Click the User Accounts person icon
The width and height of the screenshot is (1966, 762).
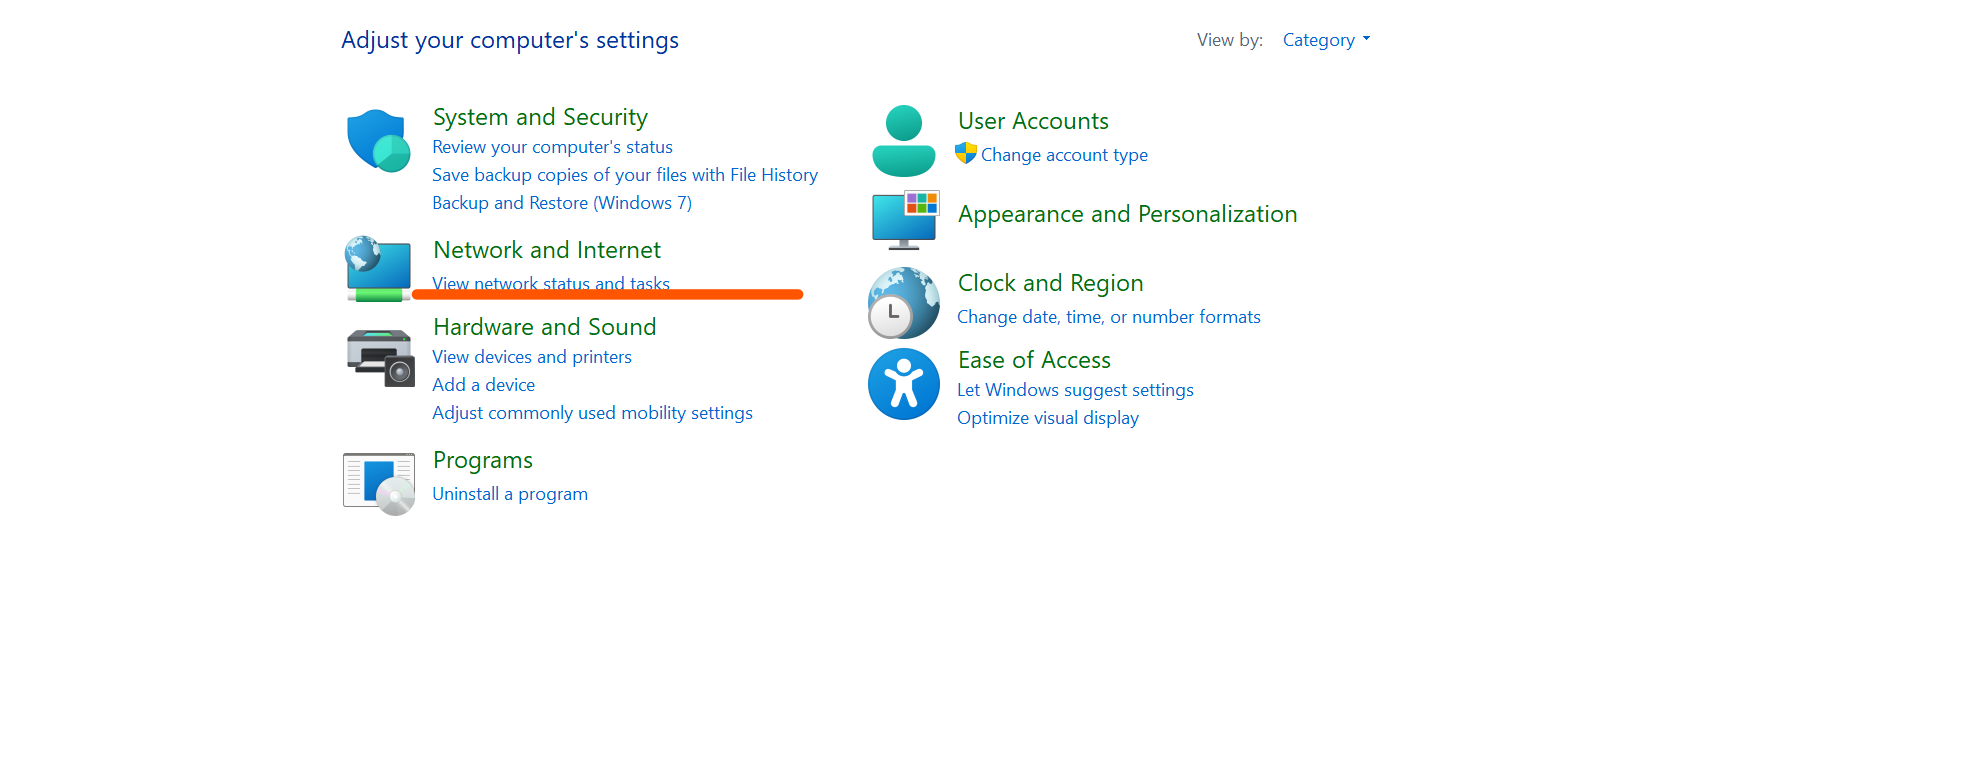click(904, 141)
